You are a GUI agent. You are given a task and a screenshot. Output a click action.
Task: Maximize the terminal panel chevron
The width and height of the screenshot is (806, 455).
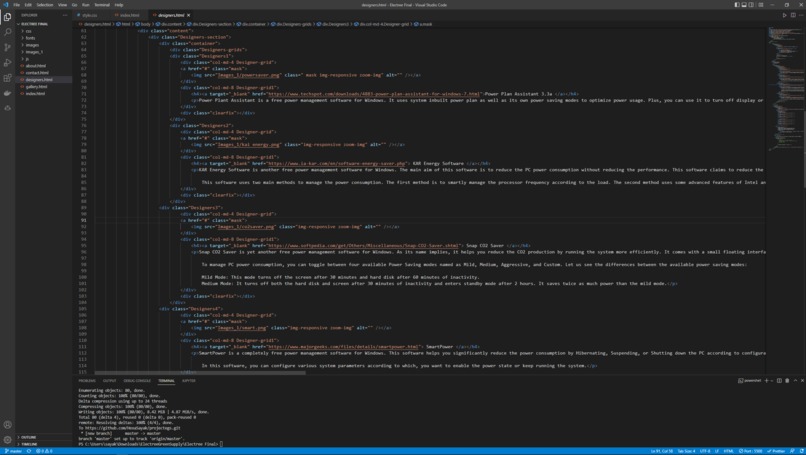(795, 380)
